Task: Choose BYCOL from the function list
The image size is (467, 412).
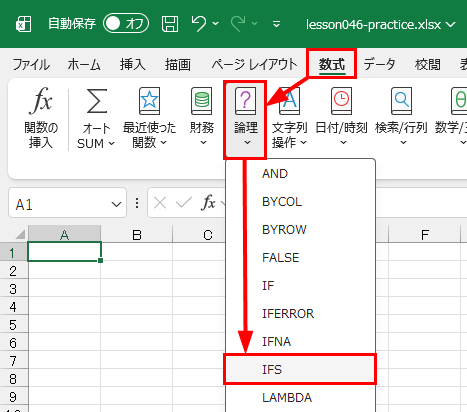Action: (301, 202)
